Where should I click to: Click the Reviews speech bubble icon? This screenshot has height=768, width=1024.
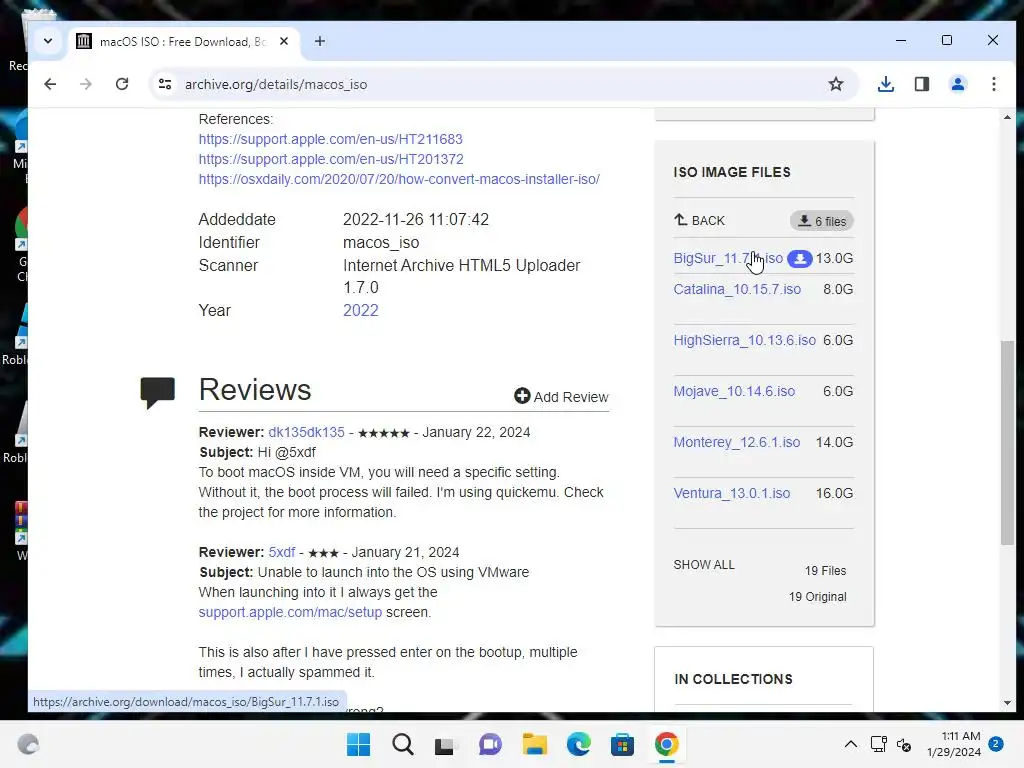[x=157, y=392]
